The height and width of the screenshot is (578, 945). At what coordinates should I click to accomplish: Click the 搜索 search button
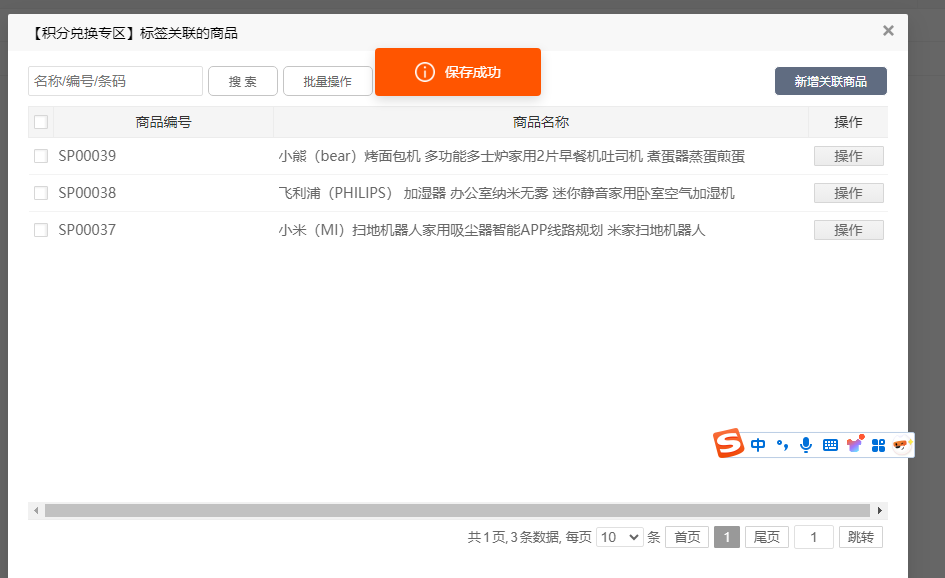click(x=242, y=81)
